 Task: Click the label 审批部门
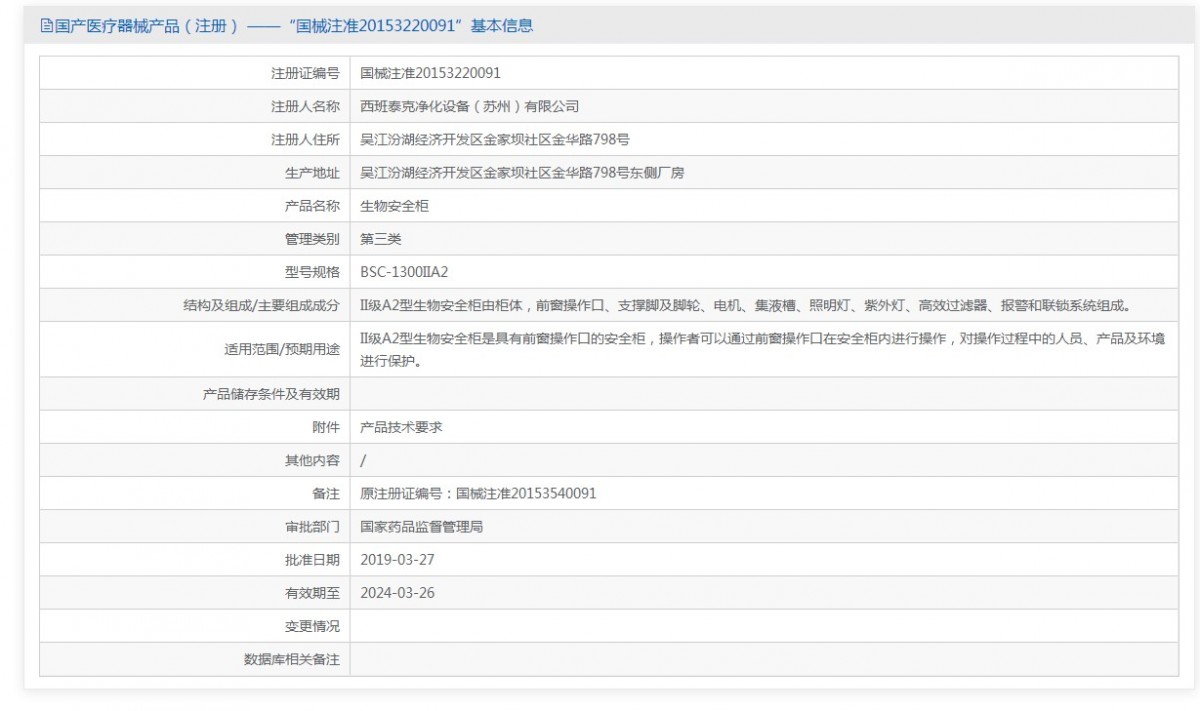(x=312, y=526)
